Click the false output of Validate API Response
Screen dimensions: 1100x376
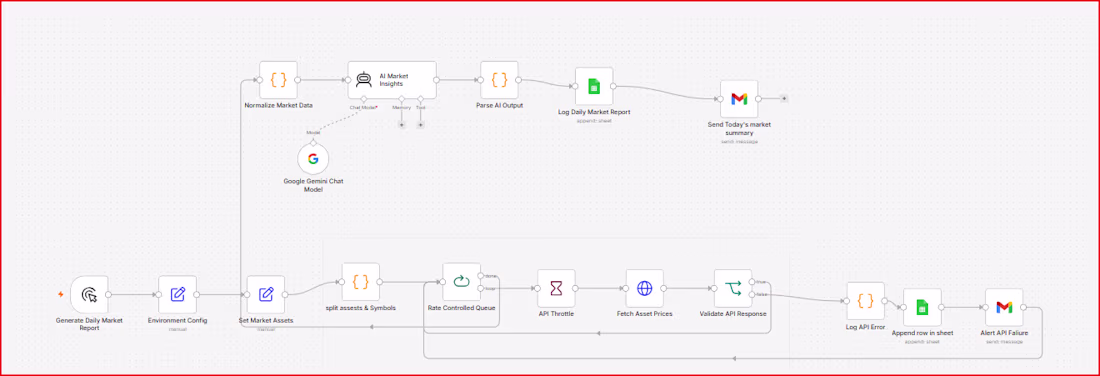pos(752,295)
